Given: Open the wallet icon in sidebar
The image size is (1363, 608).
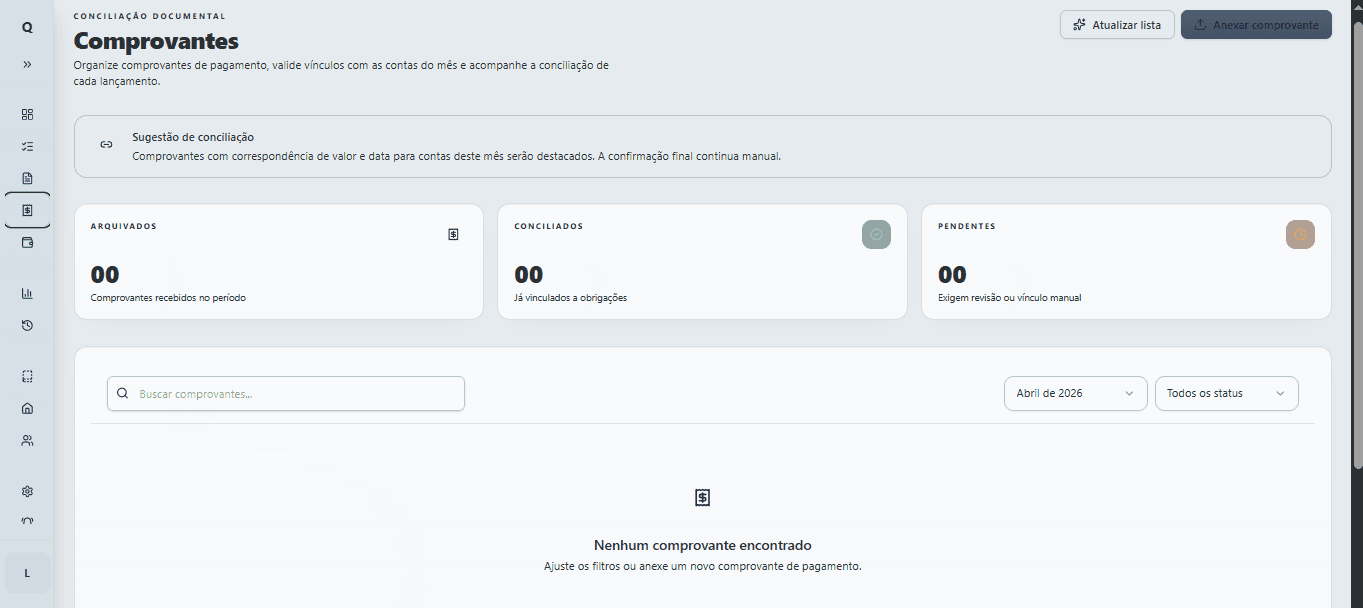Looking at the screenshot, I should 27,242.
